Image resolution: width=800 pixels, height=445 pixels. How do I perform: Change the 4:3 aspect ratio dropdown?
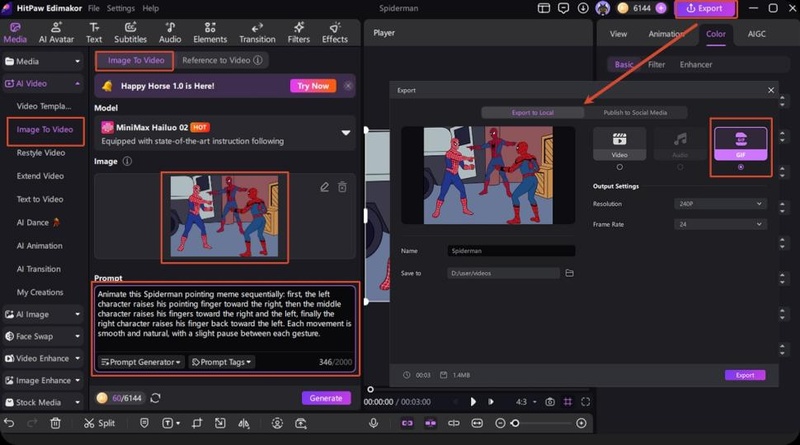pyautogui.click(x=526, y=402)
